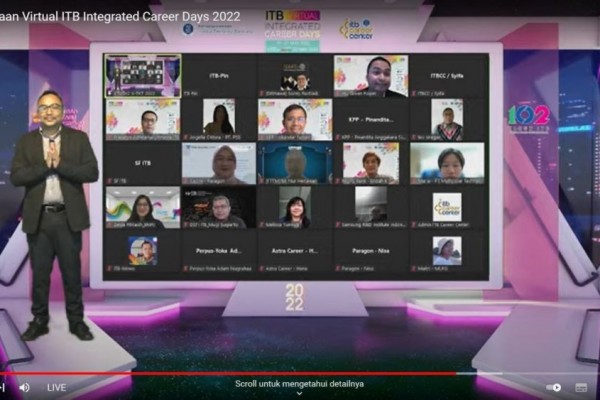Open the subtitles/captions button

(581, 387)
